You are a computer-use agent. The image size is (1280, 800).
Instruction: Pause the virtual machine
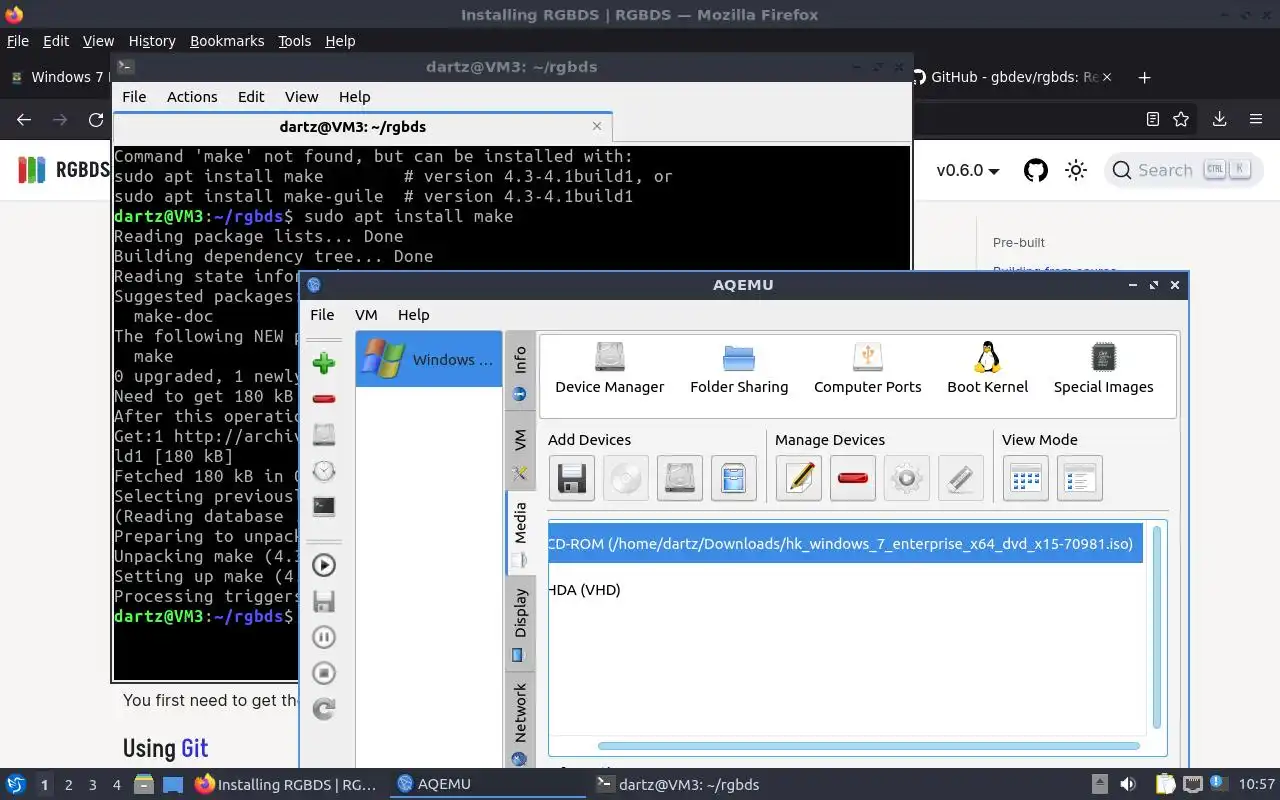pyautogui.click(x=323, y=637)
